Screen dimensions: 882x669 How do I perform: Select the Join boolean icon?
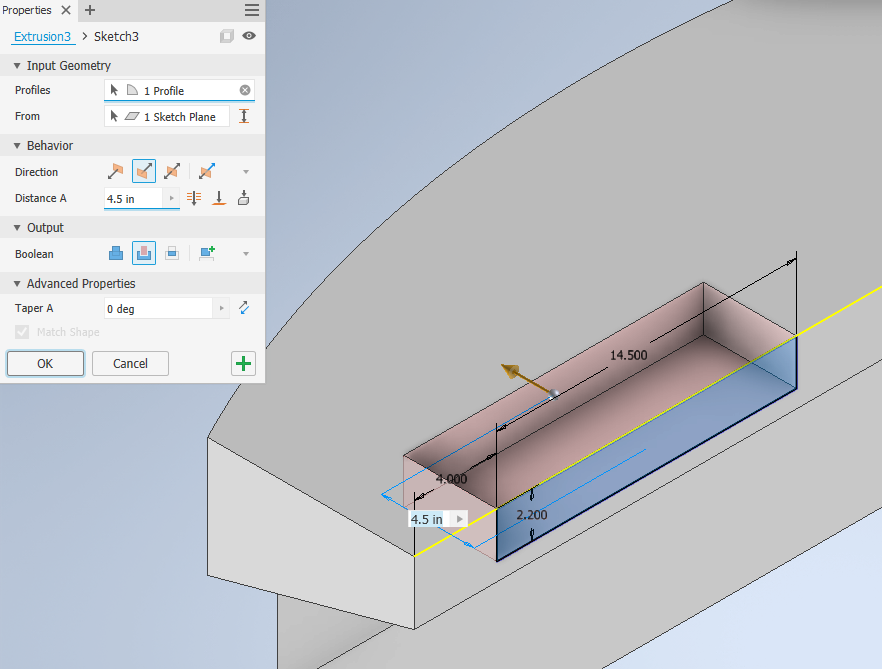(116, 254)
